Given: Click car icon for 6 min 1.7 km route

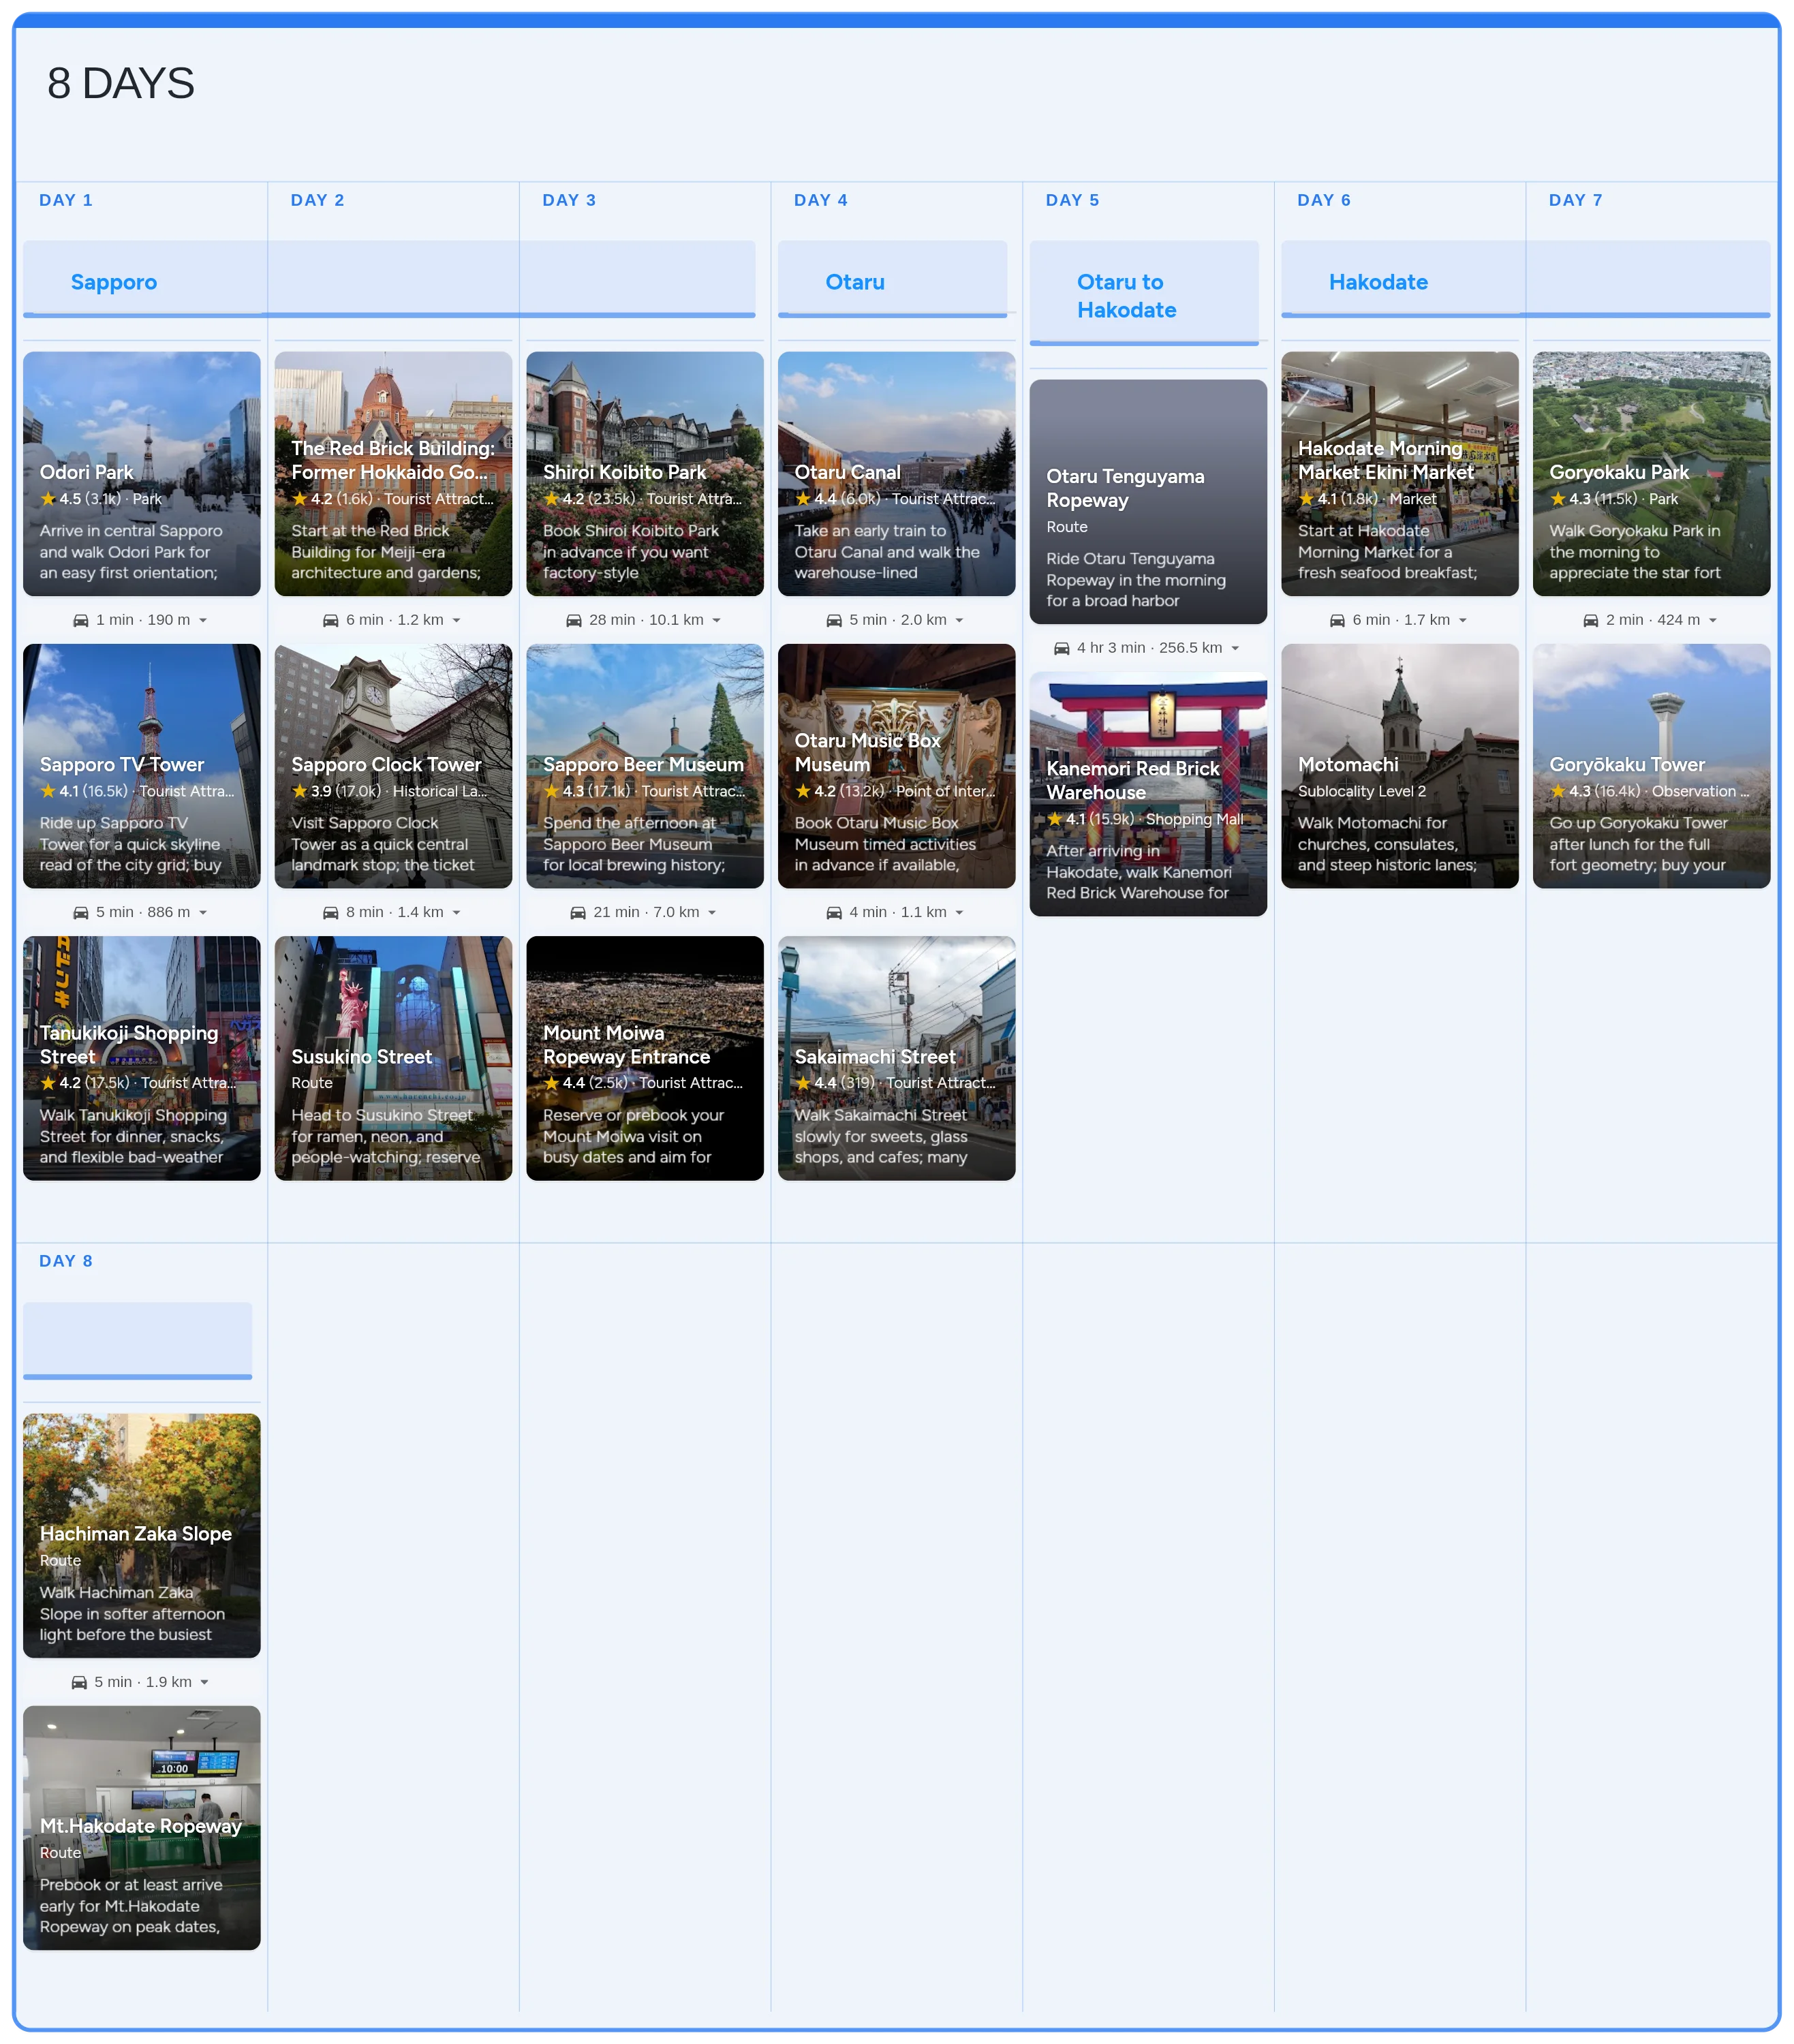Looking at the screenshot, I should click(1337, 620).
